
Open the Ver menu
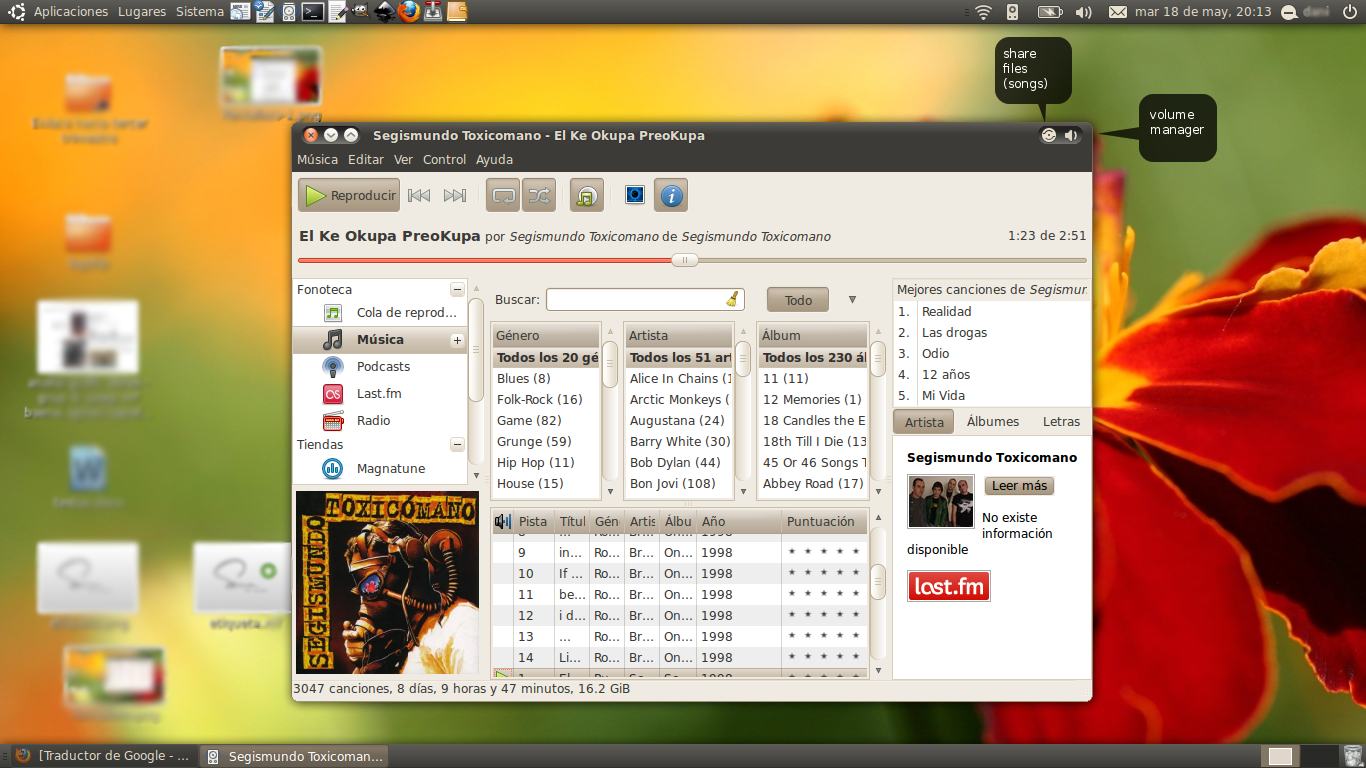(x=403, y=160)
